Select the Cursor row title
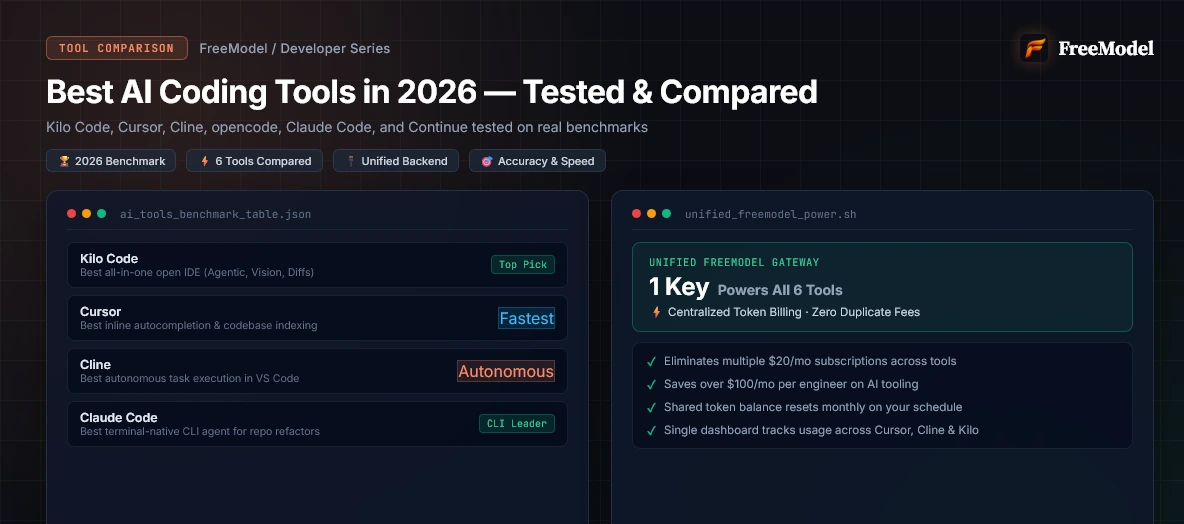Image resolution: width=1184 pixels, height=524 pixels. click(x=100, y=311)
